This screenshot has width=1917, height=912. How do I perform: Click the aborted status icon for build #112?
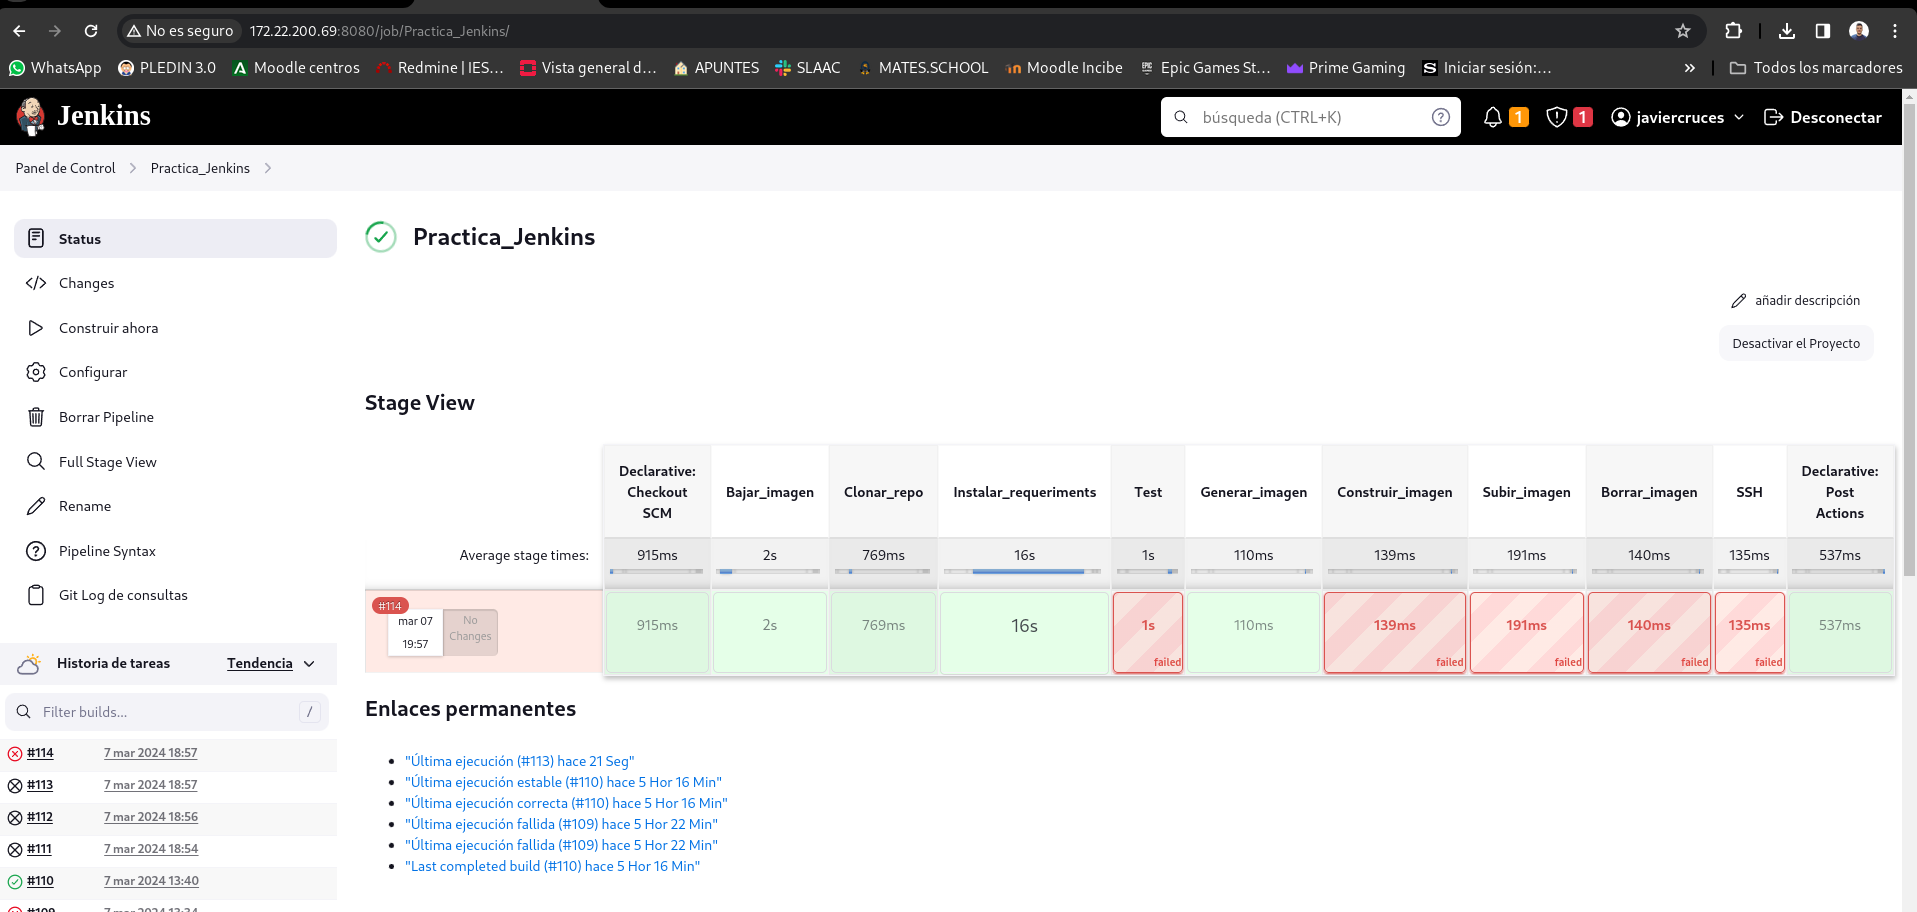pyautogui.click(x=15, y=818)
